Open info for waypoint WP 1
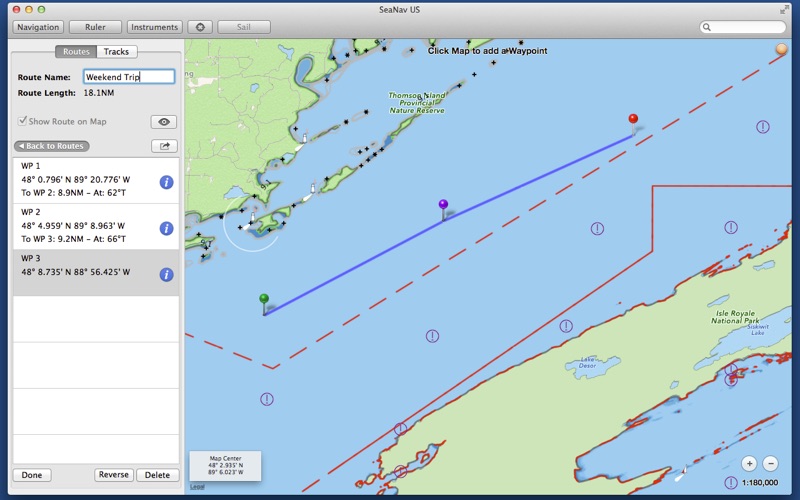 pyautogui.click(x=167, y=182)
